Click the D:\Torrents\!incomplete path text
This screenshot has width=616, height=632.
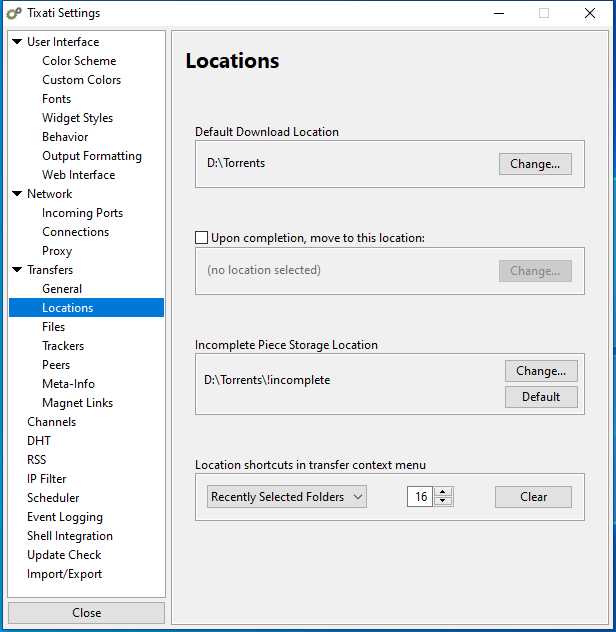(x=267, y=380)
